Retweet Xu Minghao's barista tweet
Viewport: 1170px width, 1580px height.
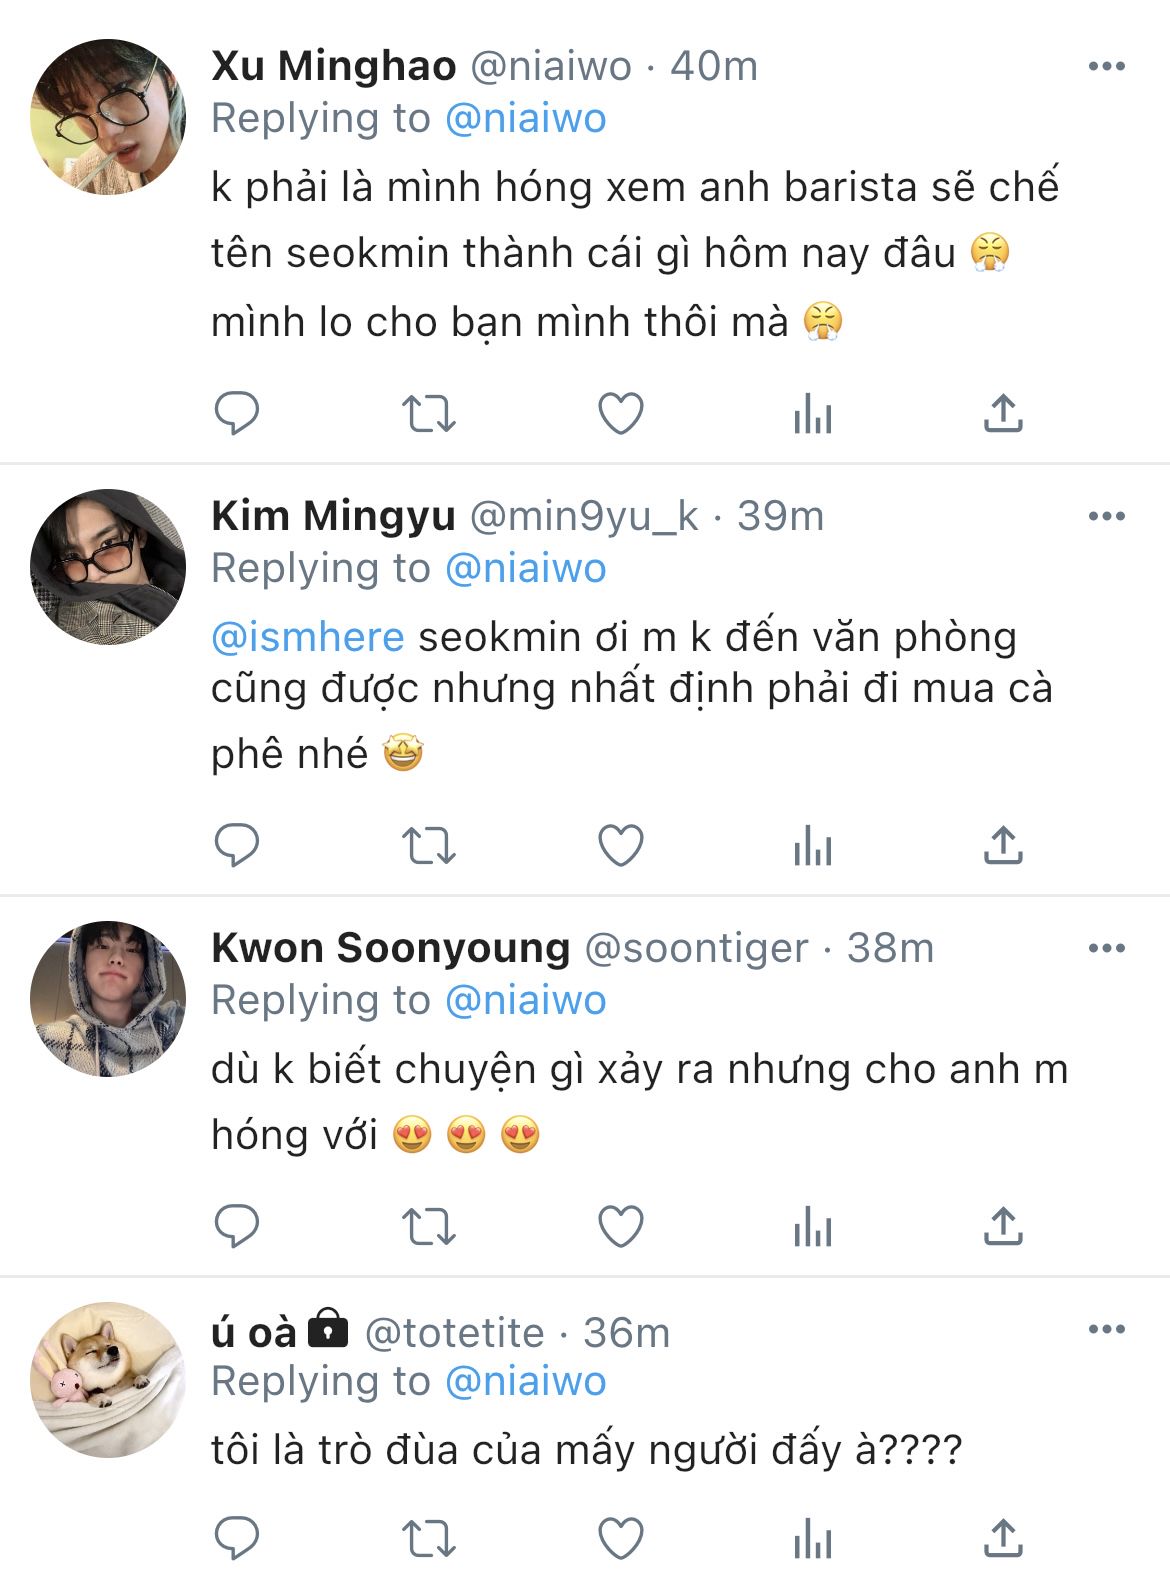428,413
